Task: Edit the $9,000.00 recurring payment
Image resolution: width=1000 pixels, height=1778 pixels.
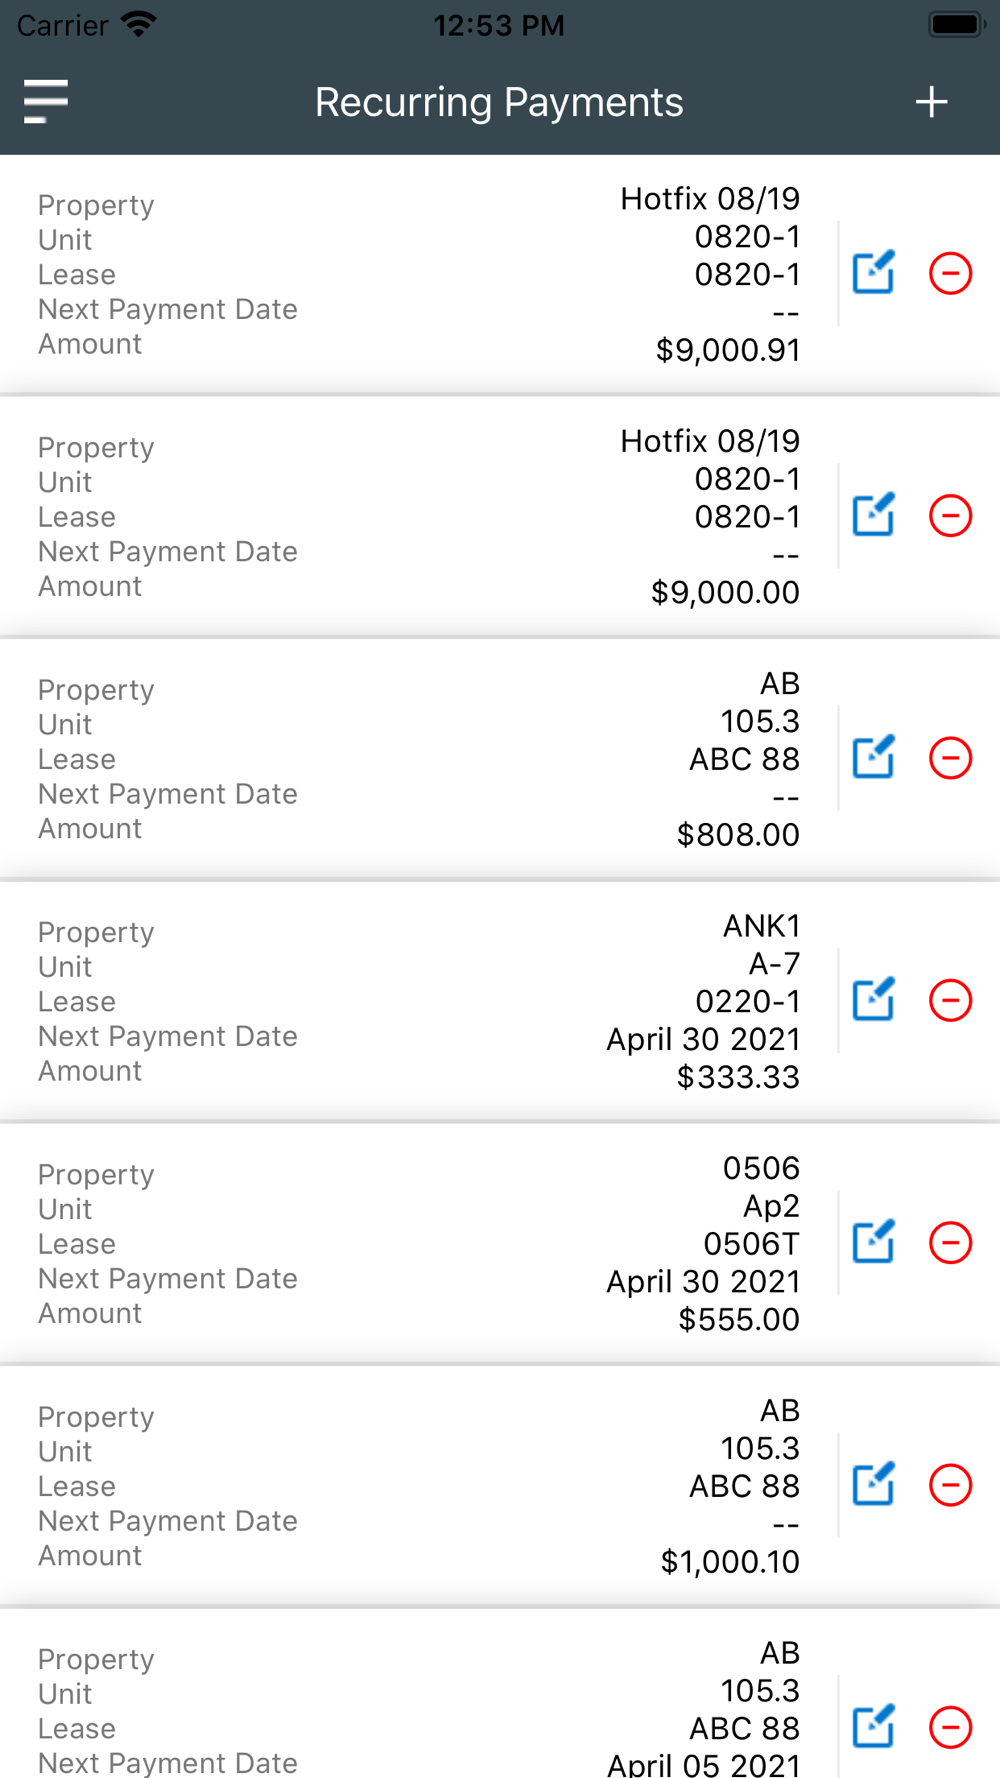Action: 873,516
